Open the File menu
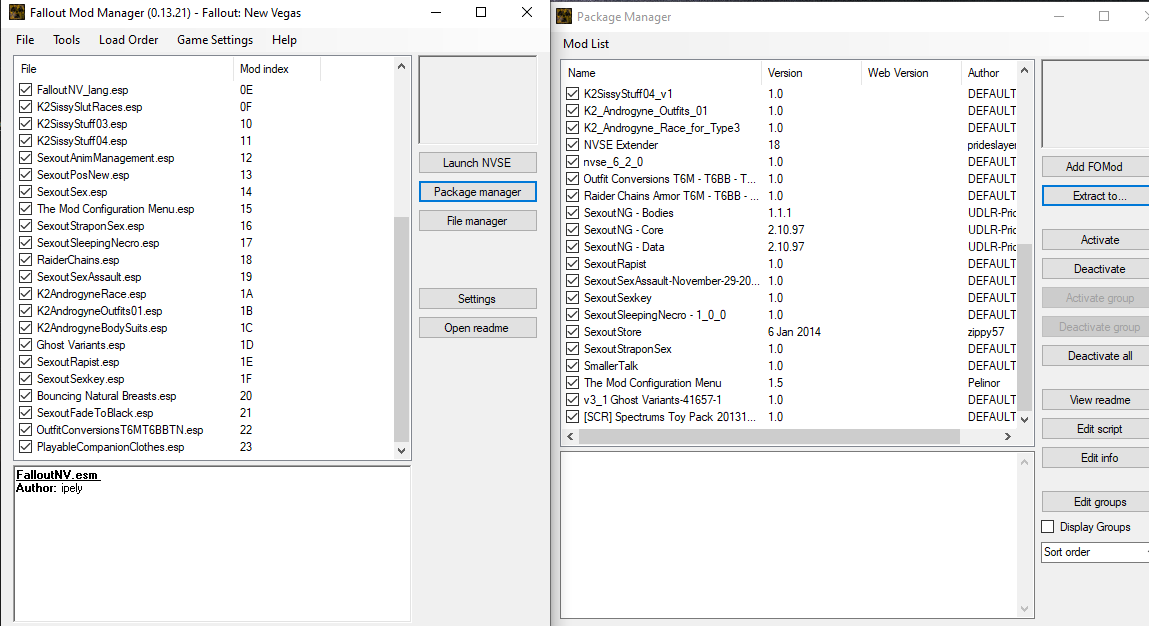Image resolution: width=1149 pixels, height=626 pixels. coord(25,40)
